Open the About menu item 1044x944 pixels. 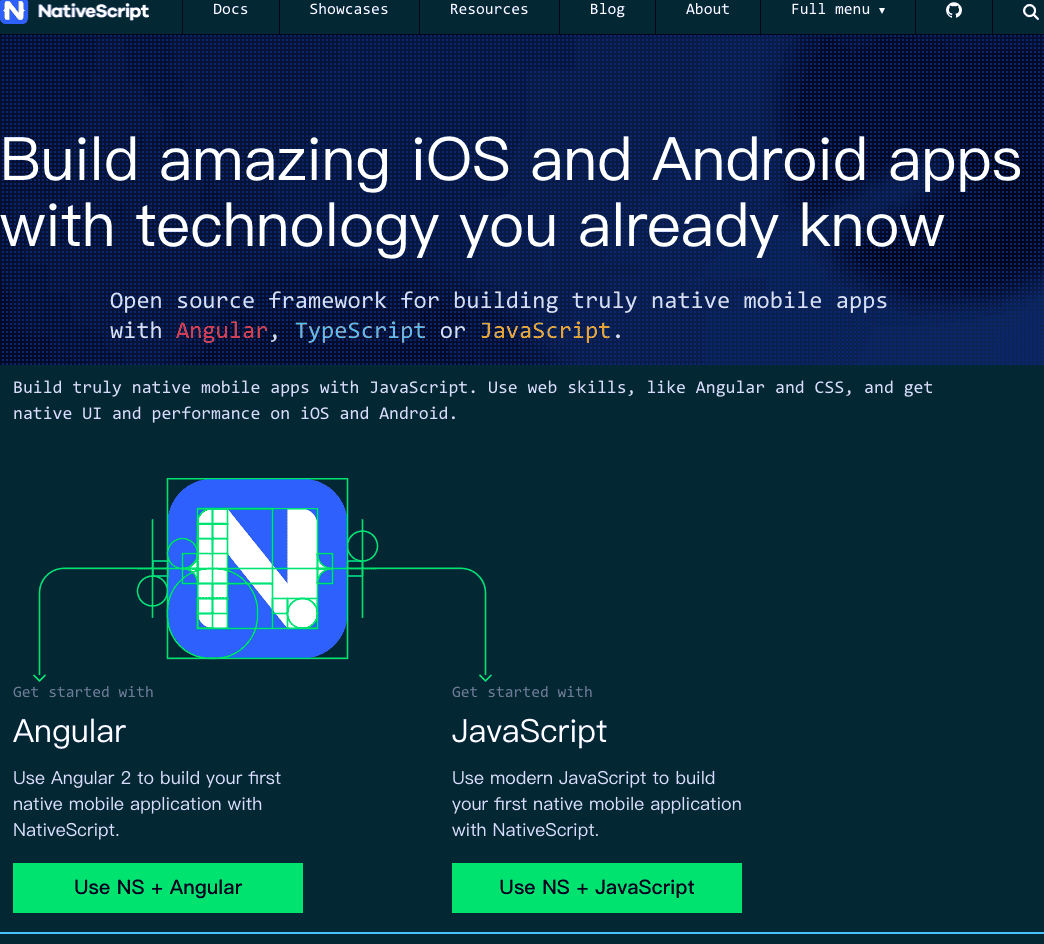708,10
